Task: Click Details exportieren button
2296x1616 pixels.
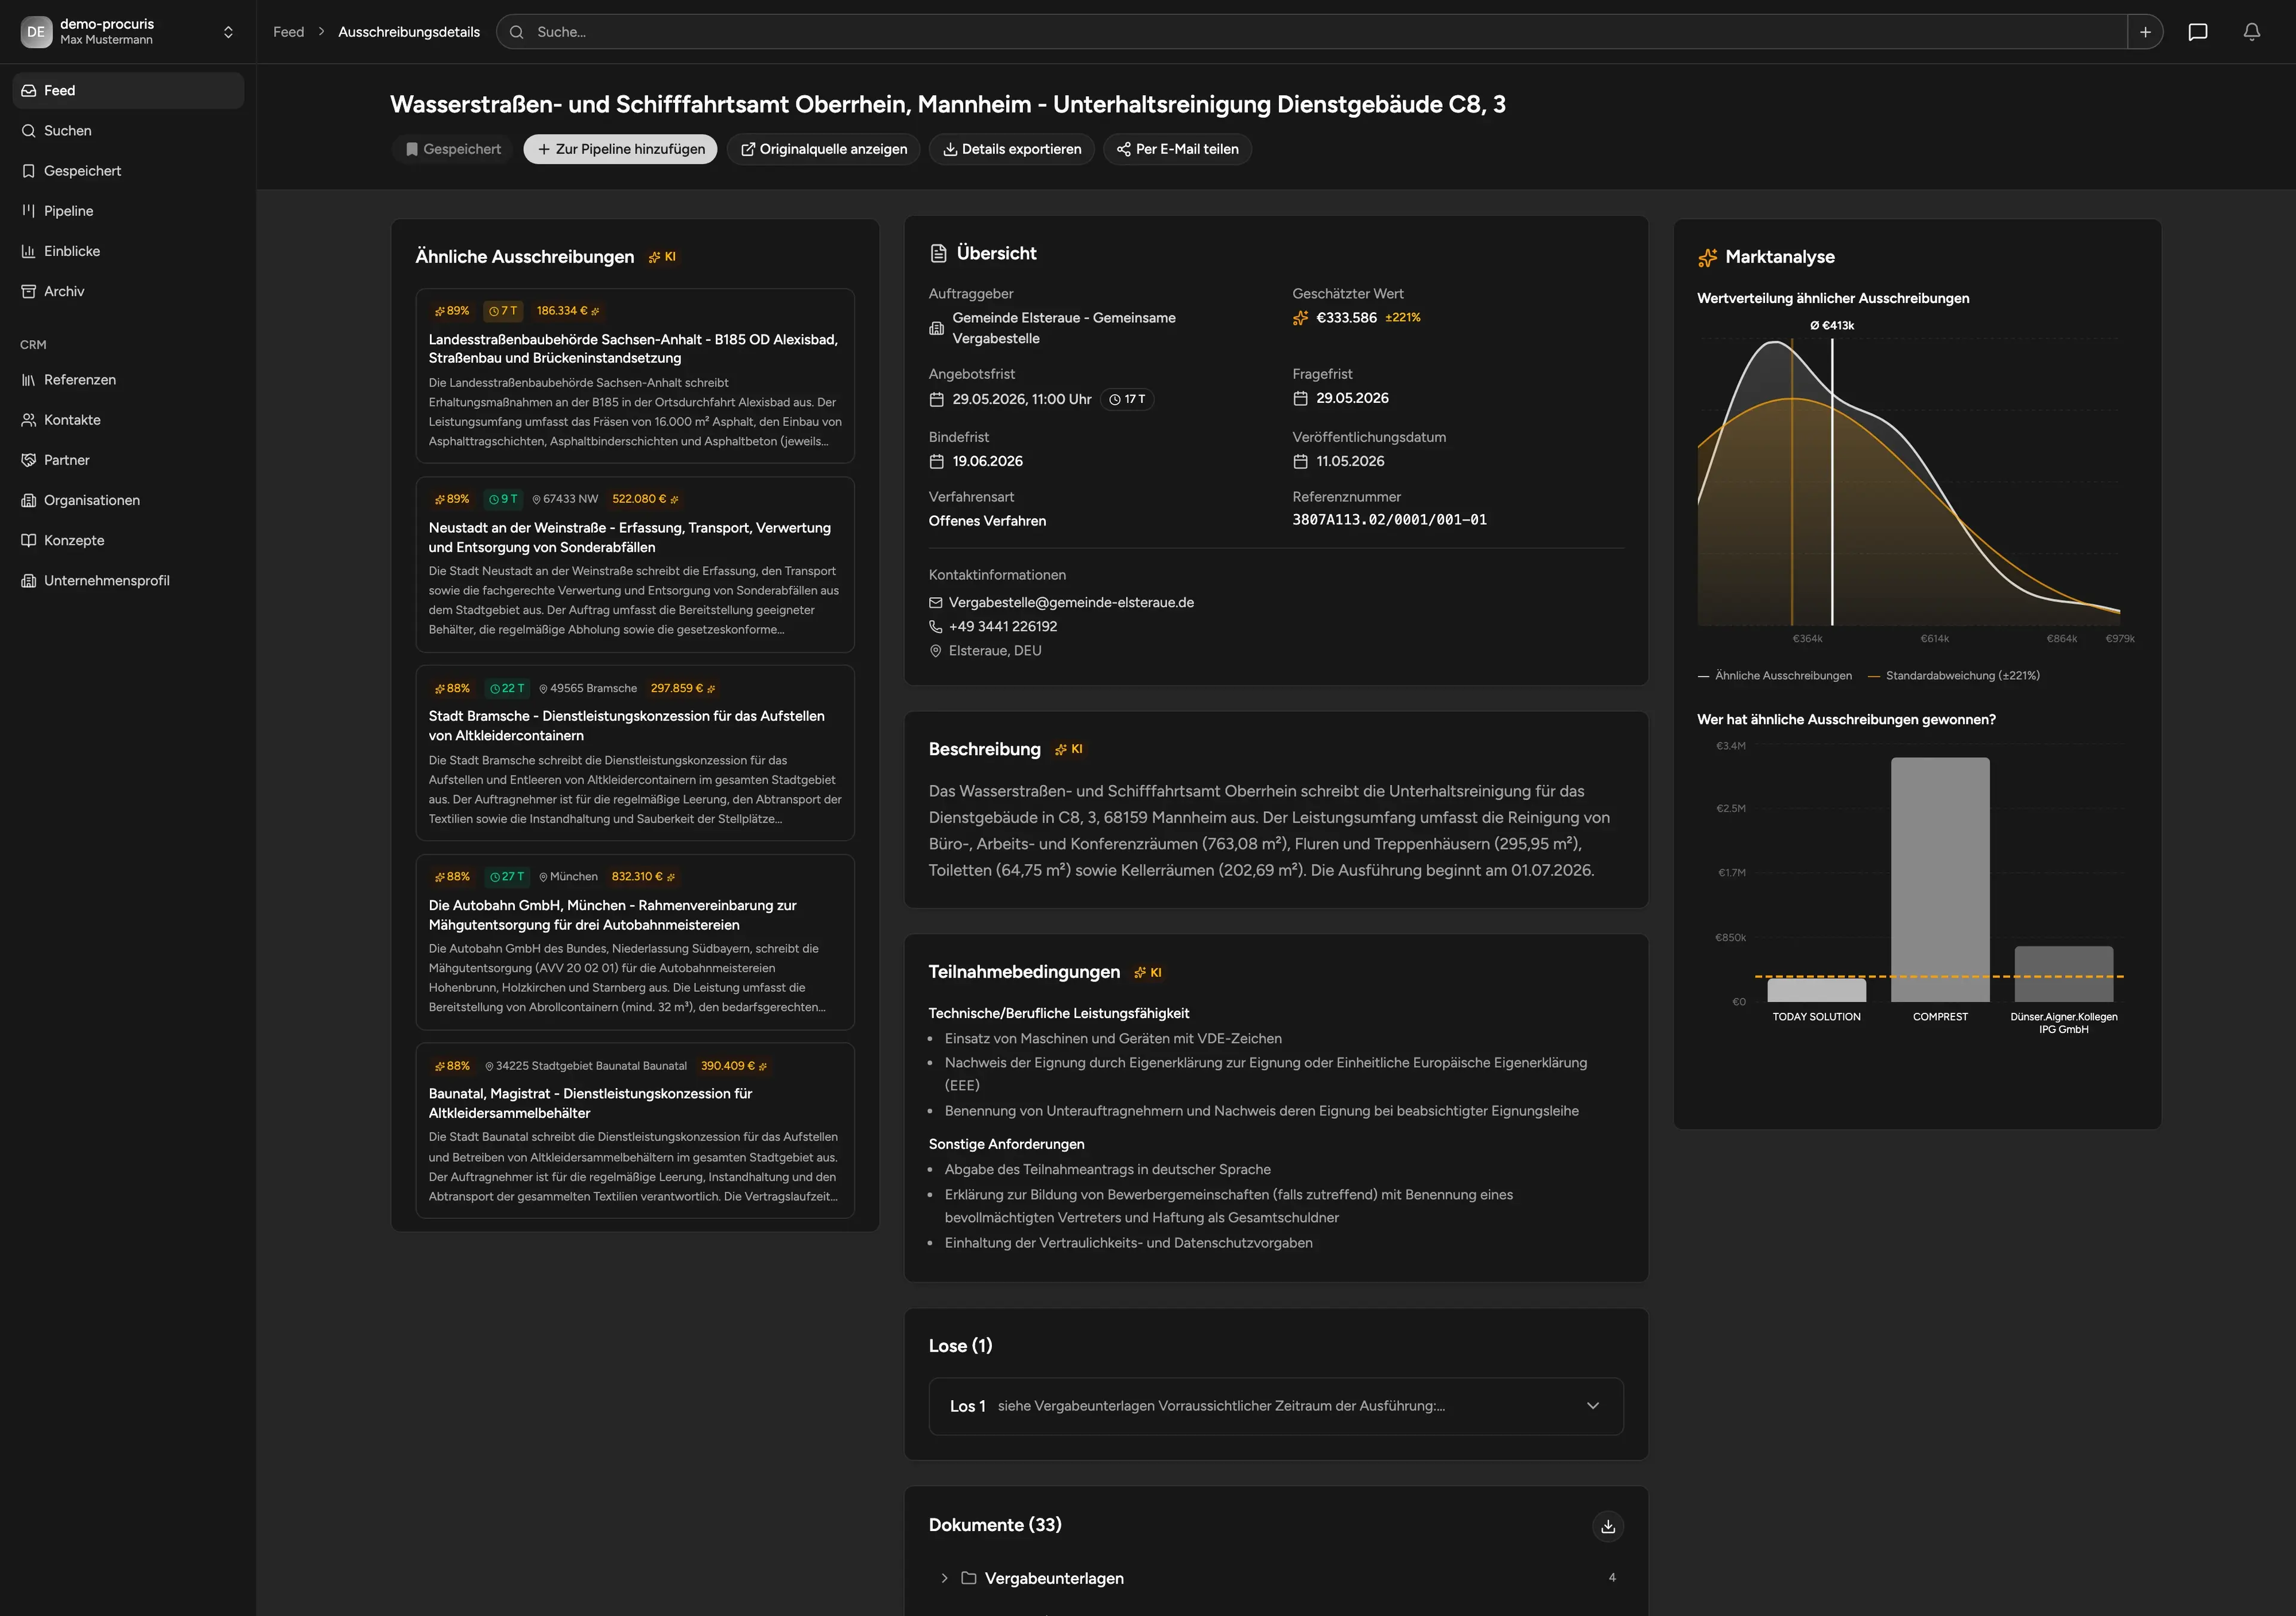Action: click(1011, 149)
